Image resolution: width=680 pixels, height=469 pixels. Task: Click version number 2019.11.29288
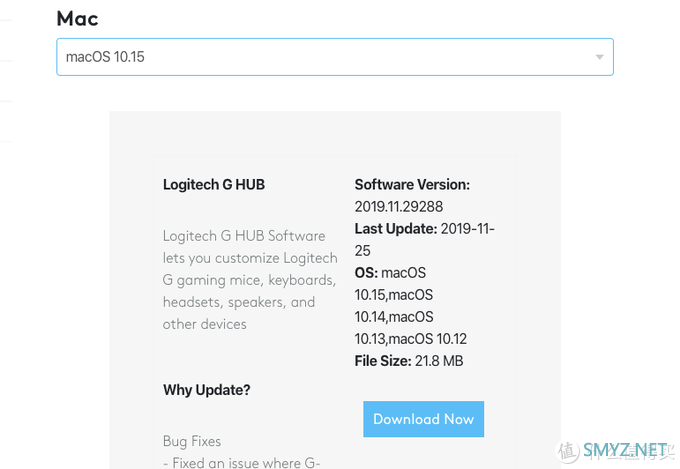pos(399,207)
